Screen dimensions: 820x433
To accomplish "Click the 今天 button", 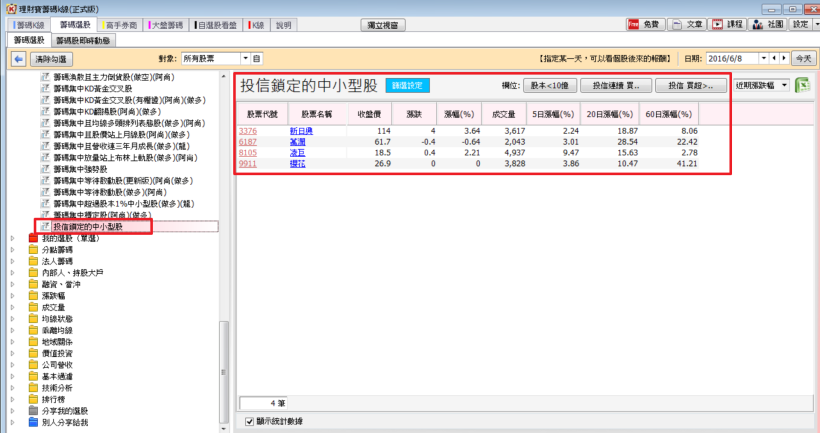I will (x=803, y=59).
